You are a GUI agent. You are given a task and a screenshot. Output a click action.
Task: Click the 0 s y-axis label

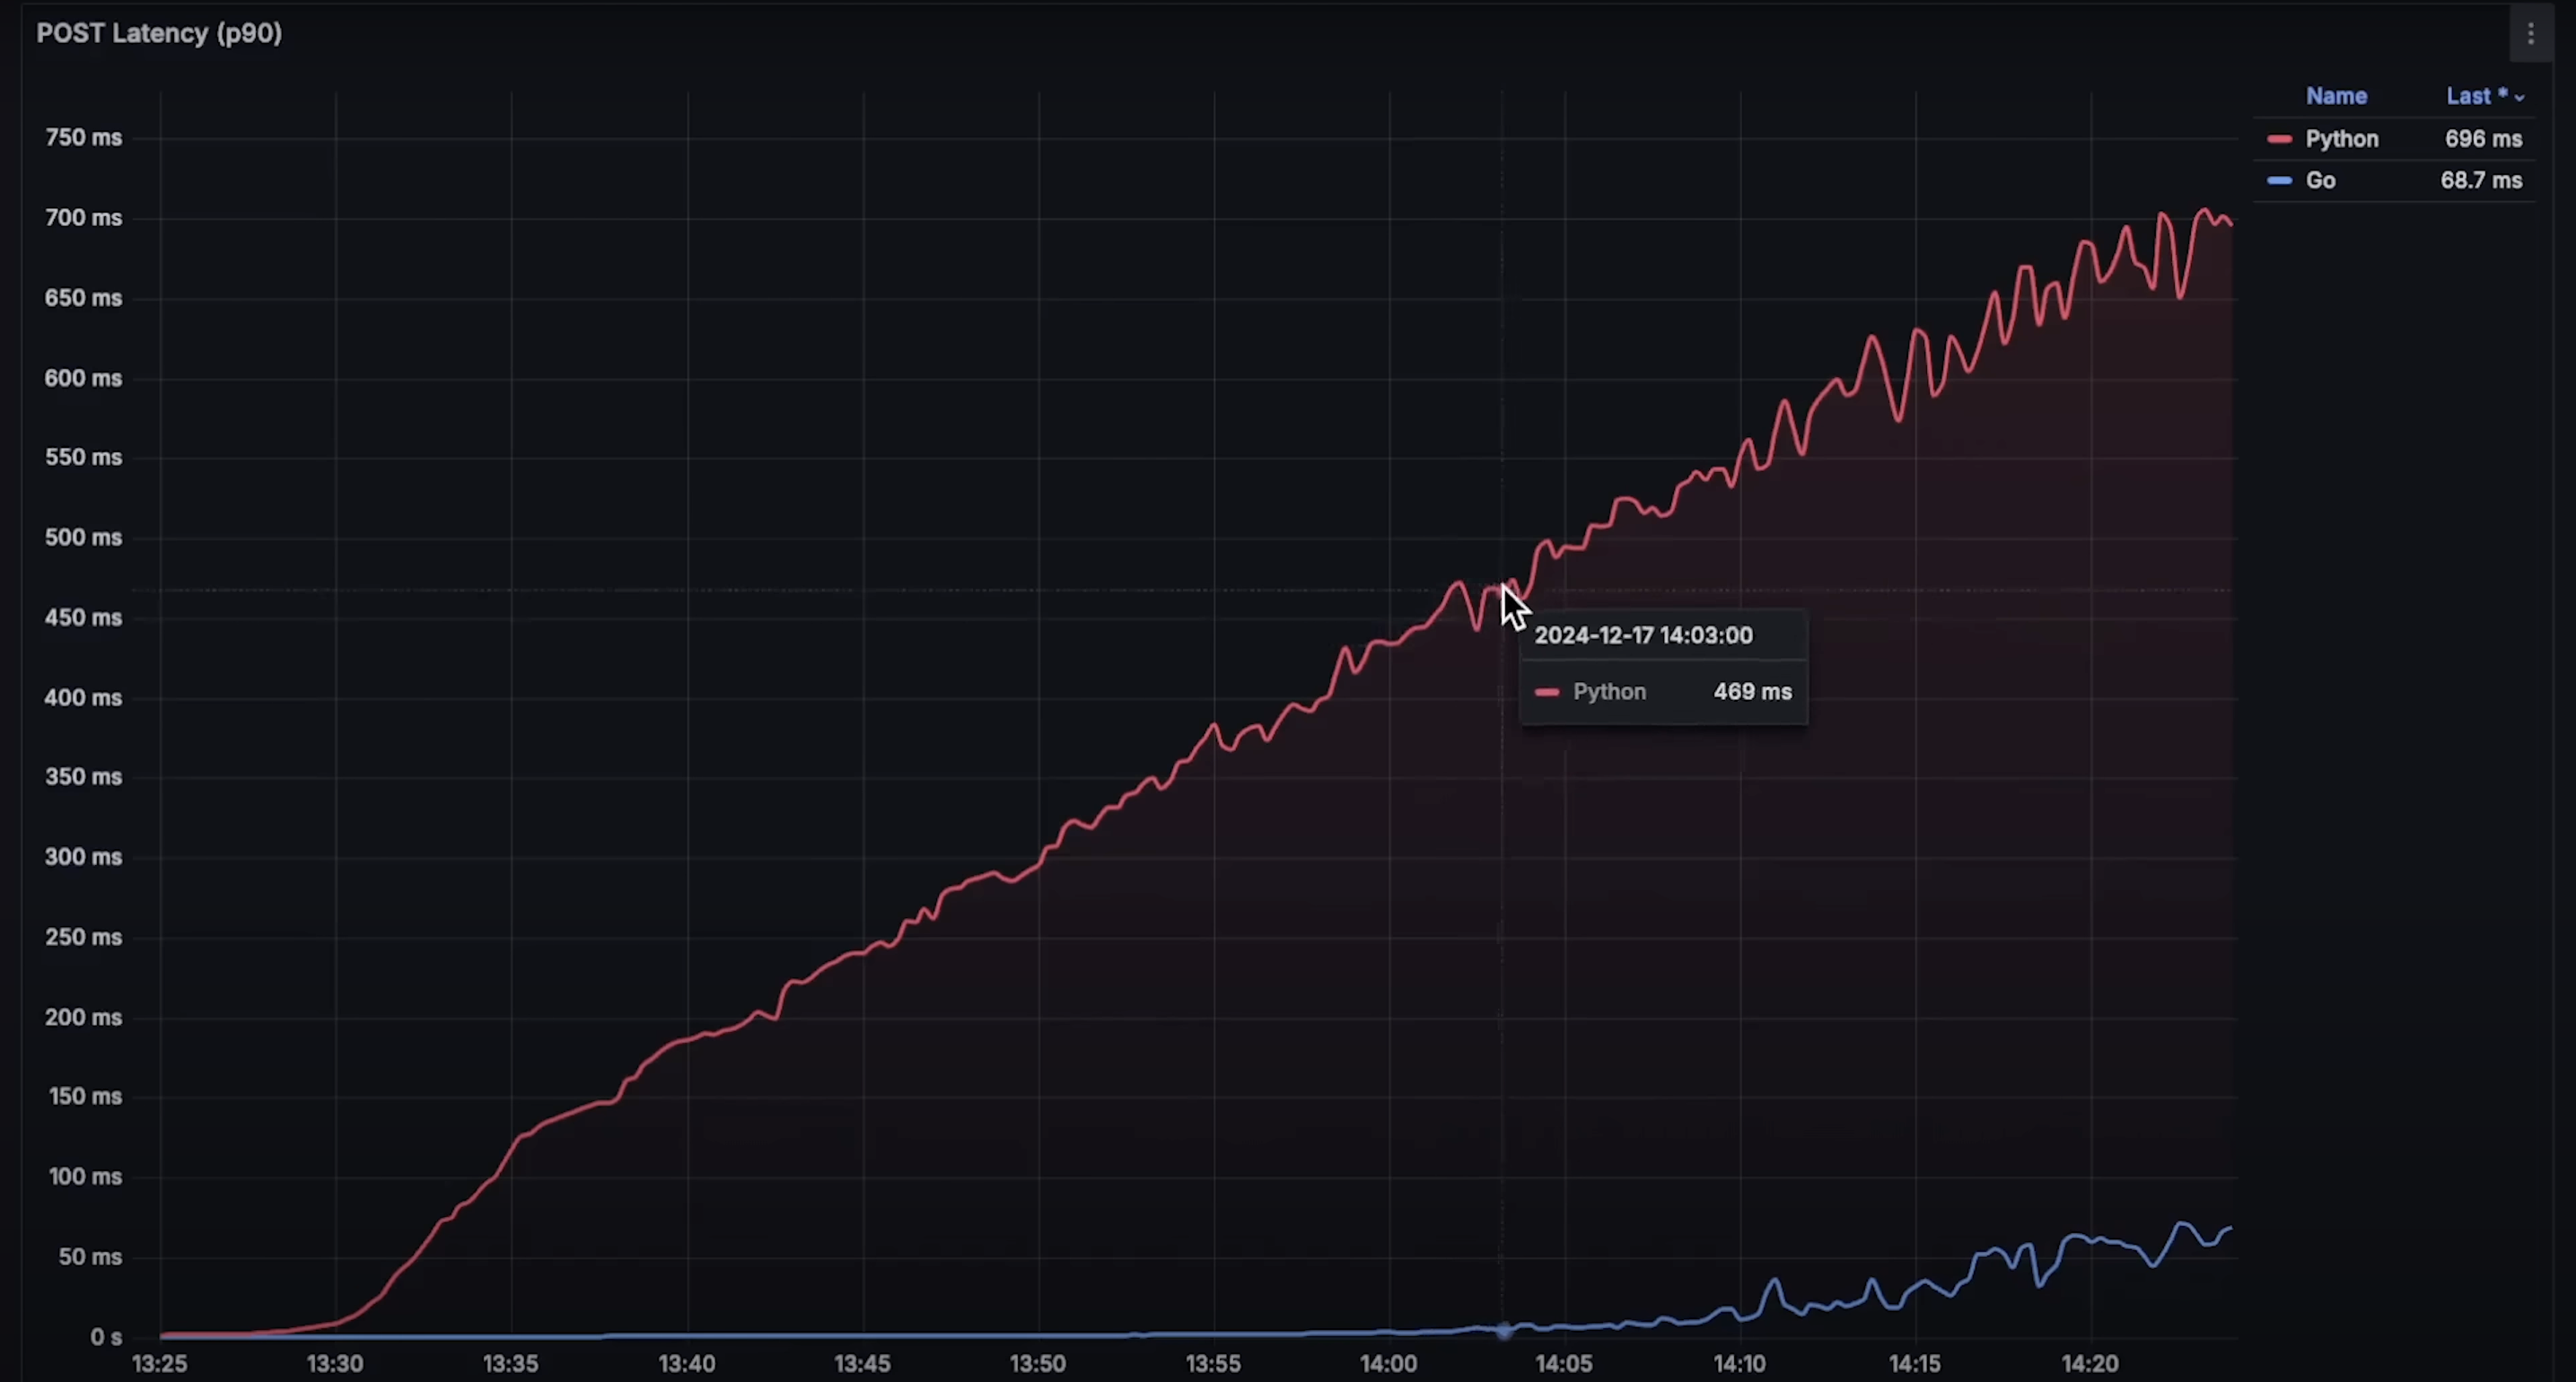[x=105, y=1337]
